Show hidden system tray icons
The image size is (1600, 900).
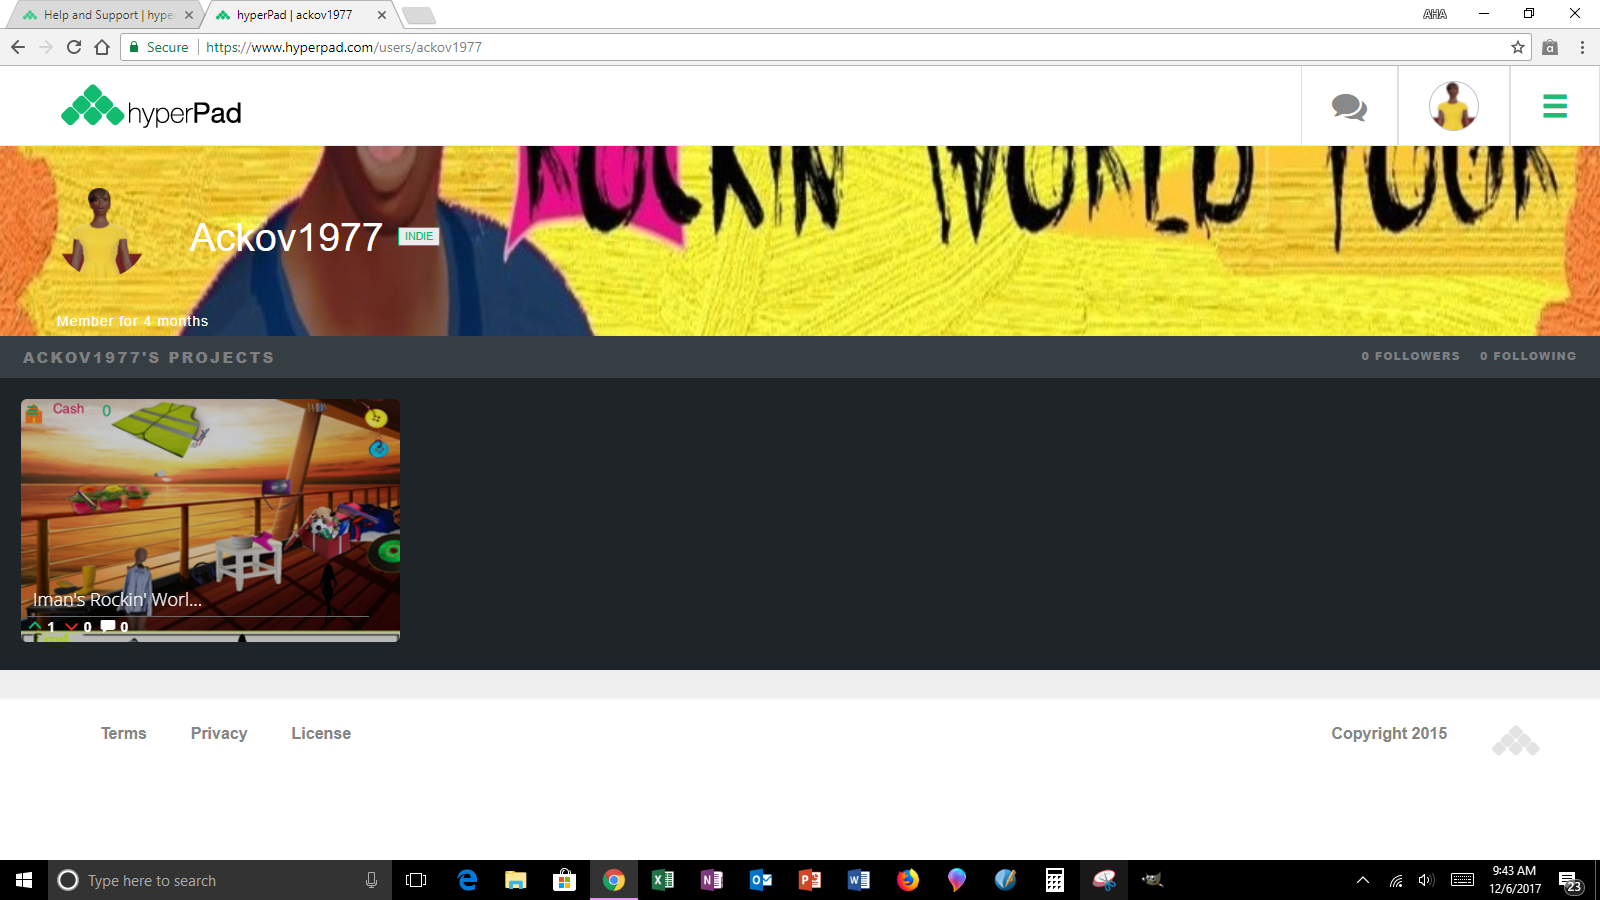pos(1363,880)
